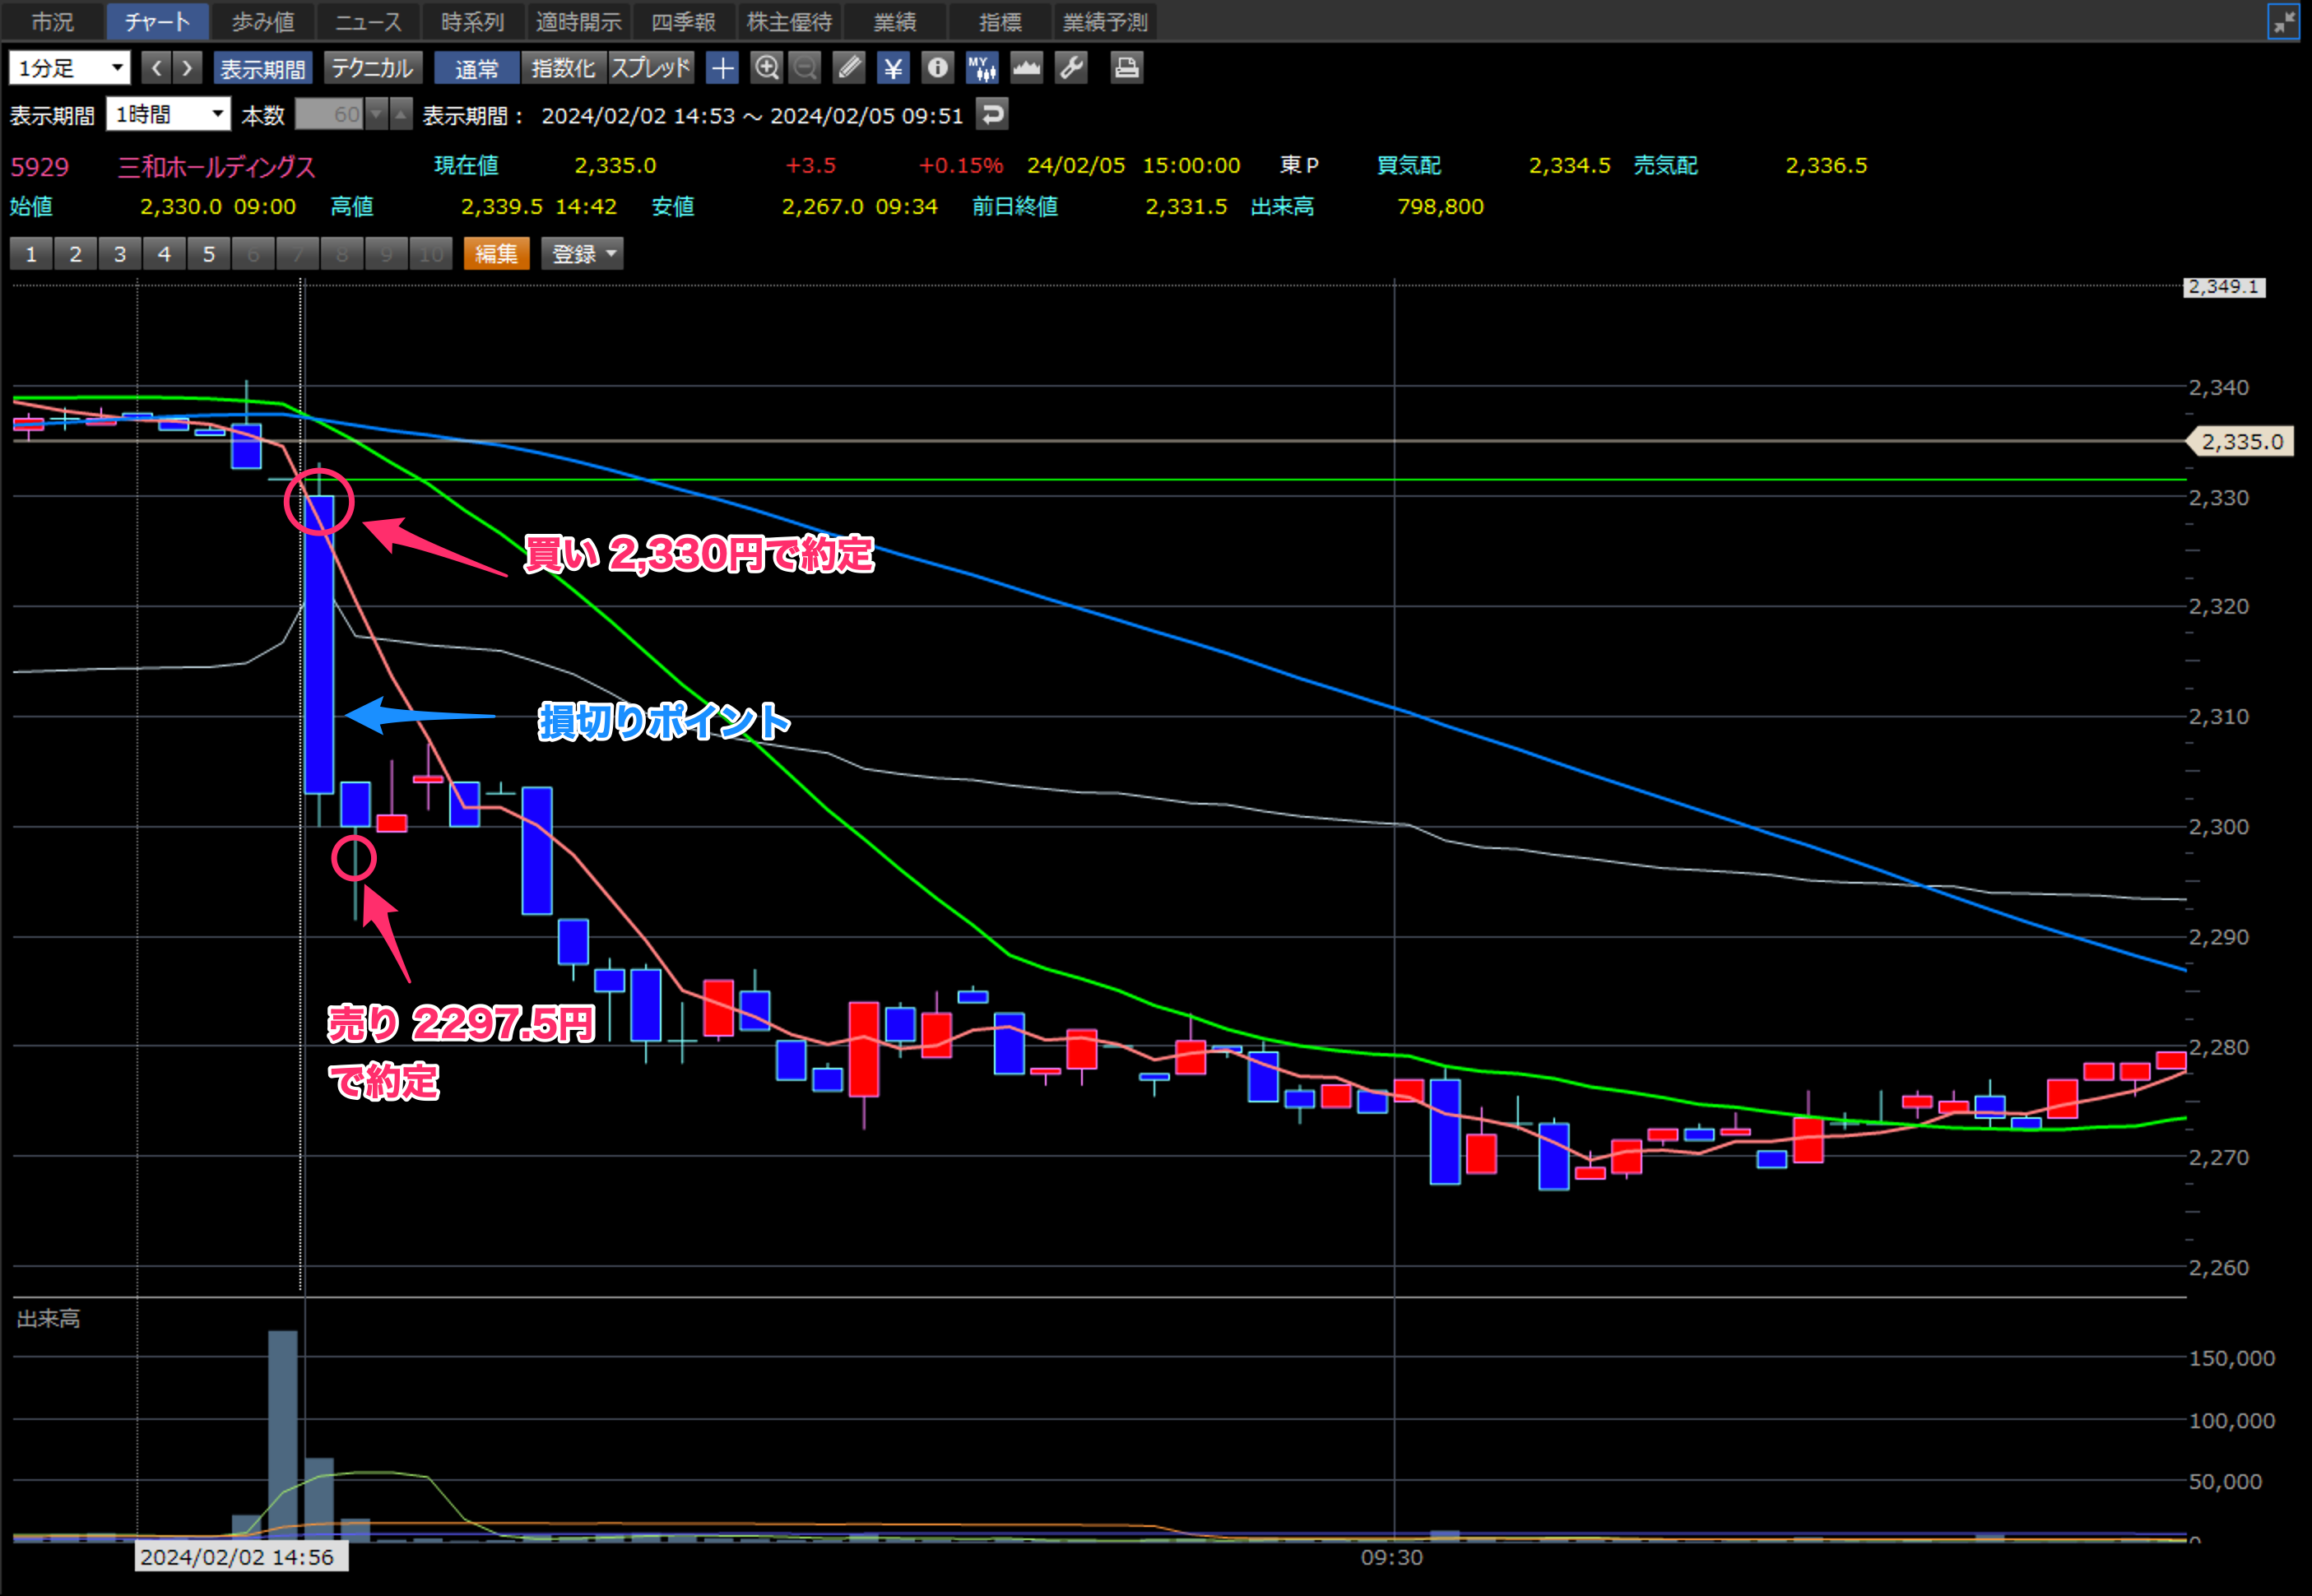Expand the 登録 dropdown button
Screen dimensions: 2312x1596
click(x=582, y=254)
